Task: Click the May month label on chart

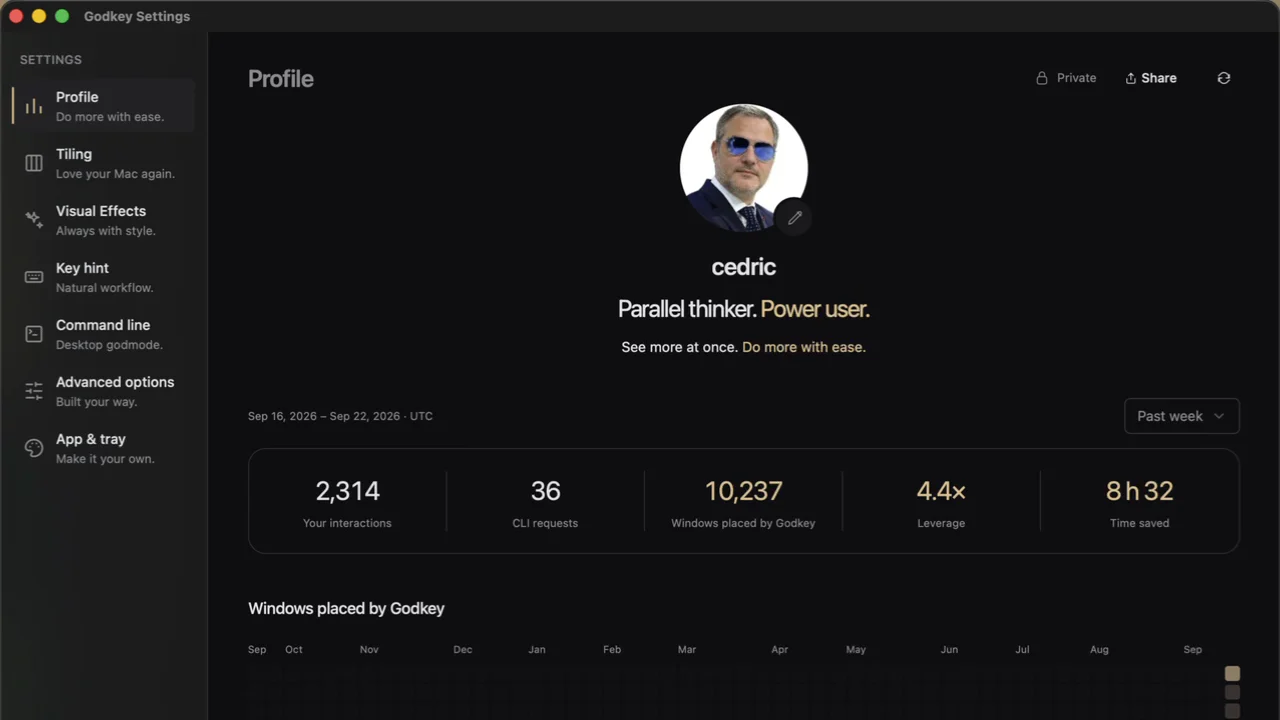Action: pos(856,649)
